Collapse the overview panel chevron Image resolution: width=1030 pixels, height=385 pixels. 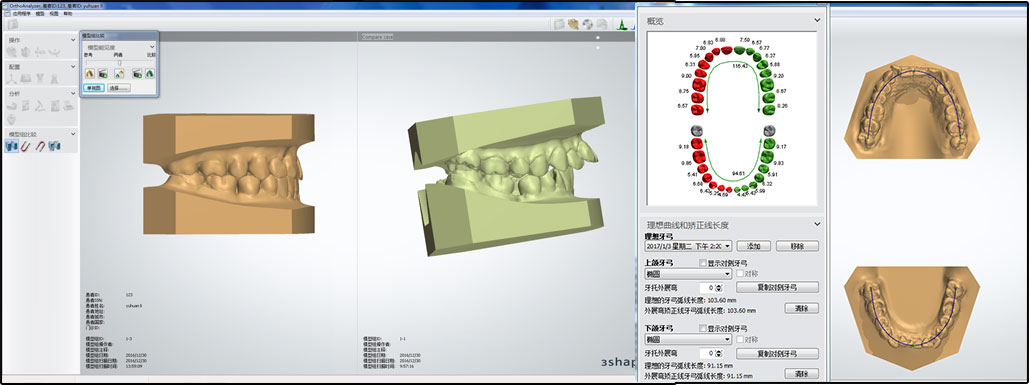point(817,20)
